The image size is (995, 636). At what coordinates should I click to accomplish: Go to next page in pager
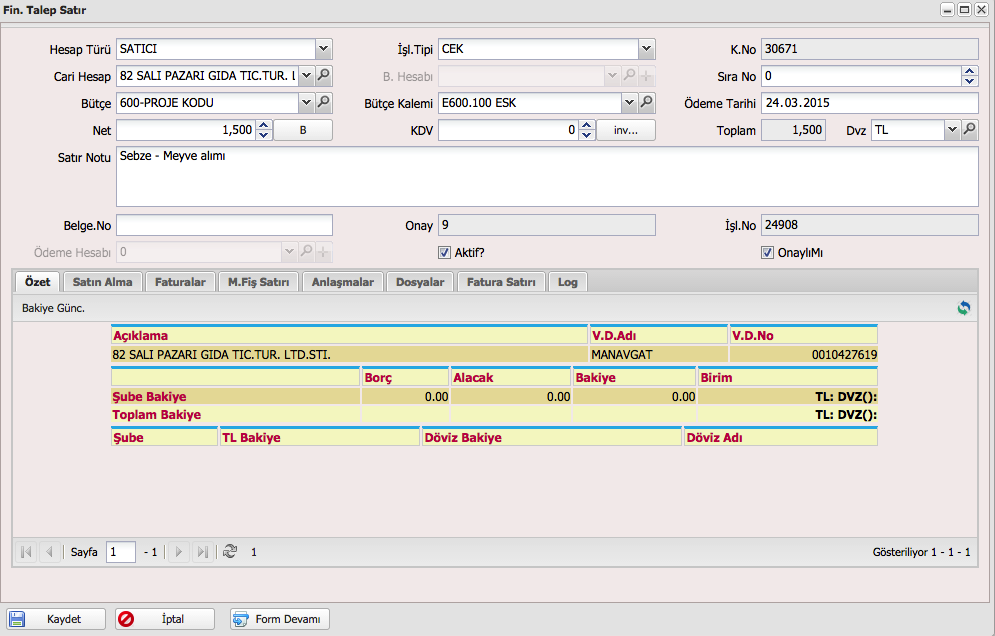click(x=178, y=552)
